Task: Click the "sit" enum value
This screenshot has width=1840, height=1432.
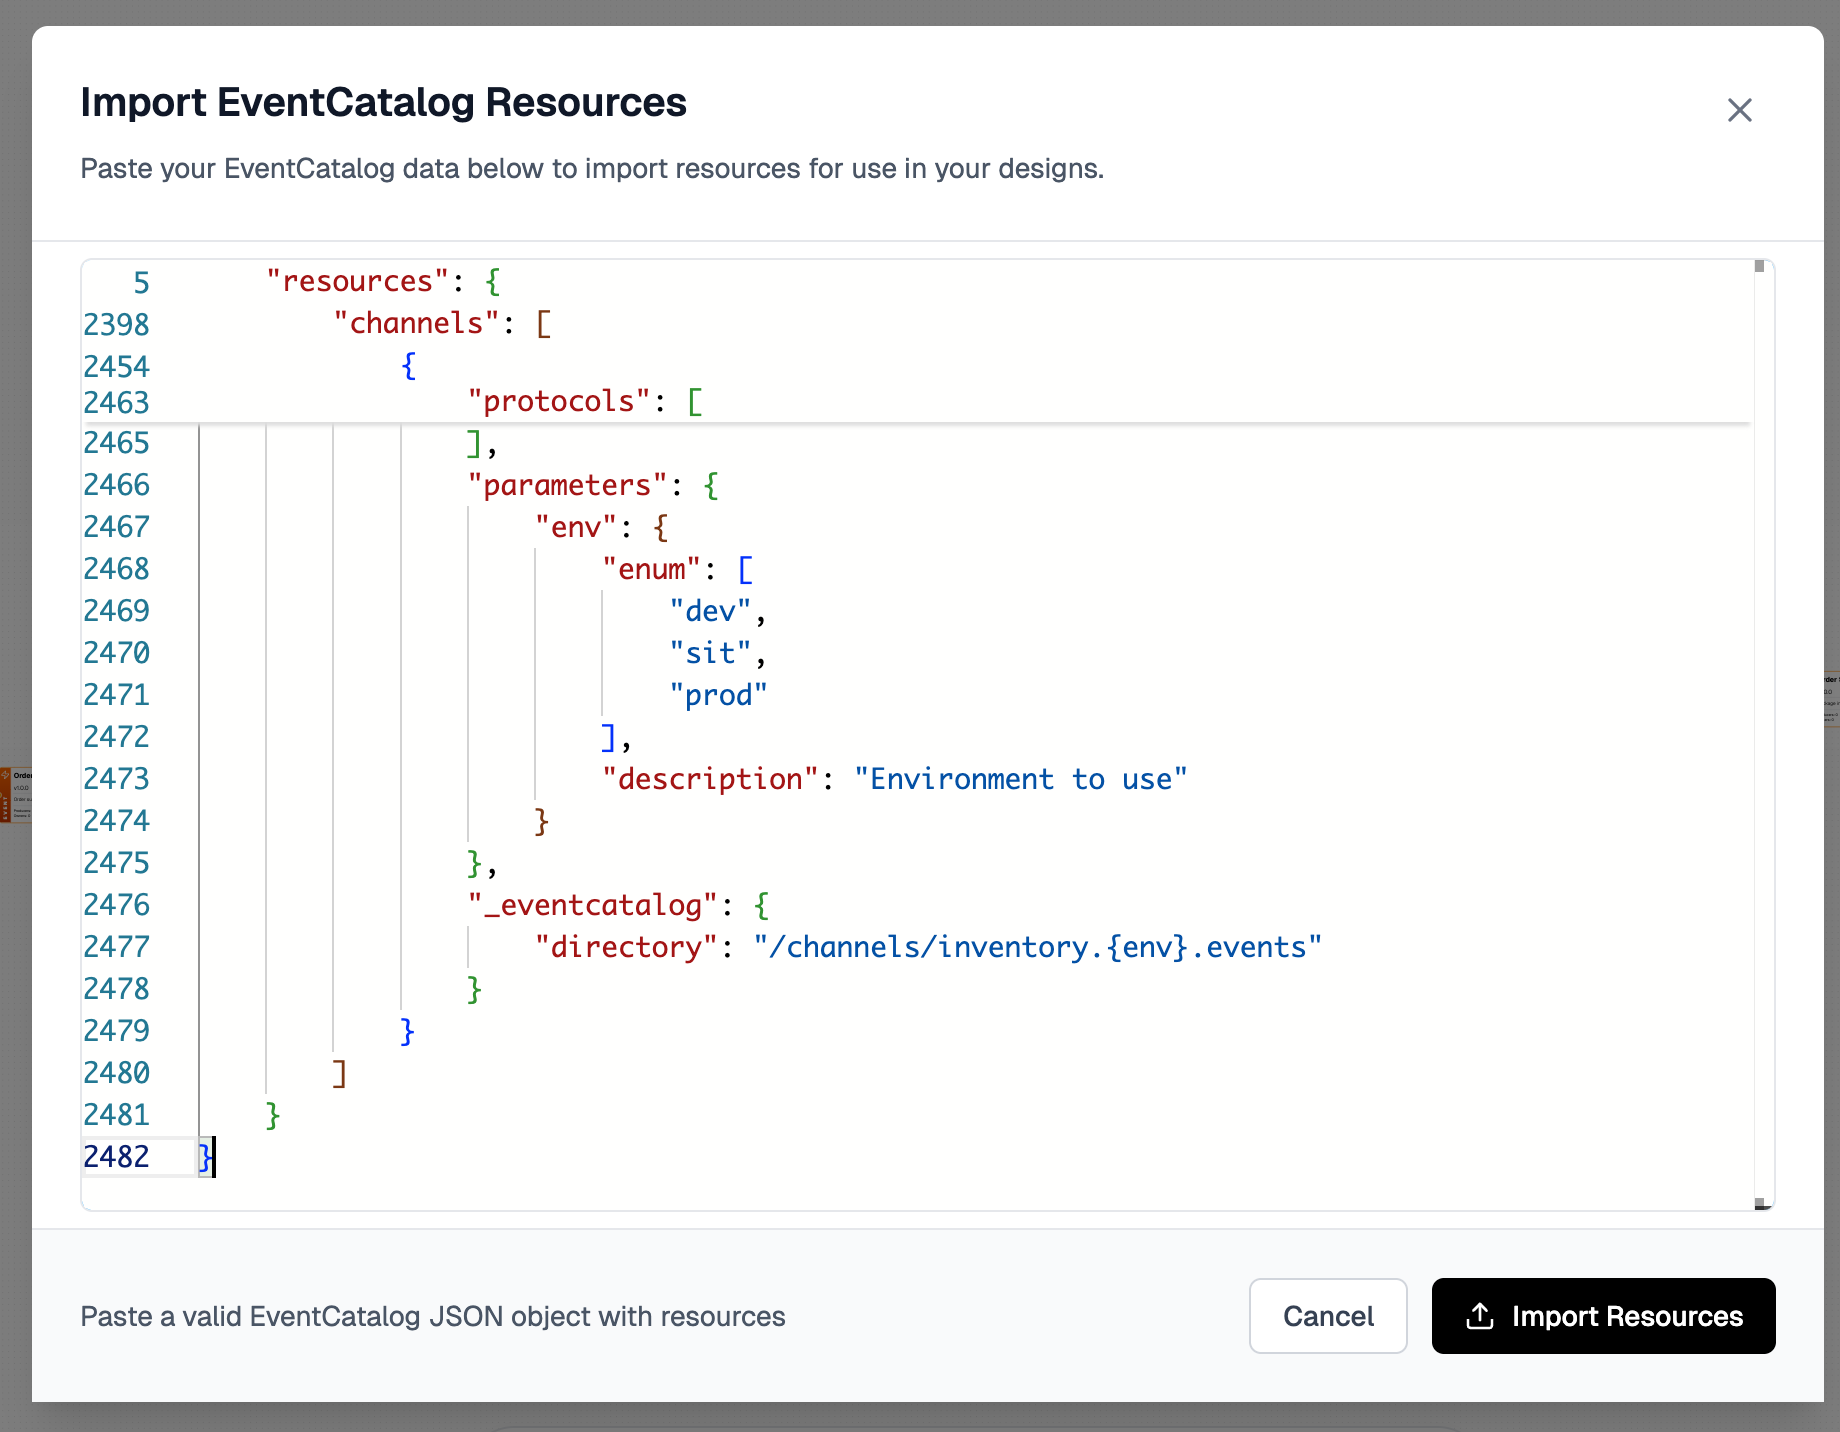Action: click(709, 653)
